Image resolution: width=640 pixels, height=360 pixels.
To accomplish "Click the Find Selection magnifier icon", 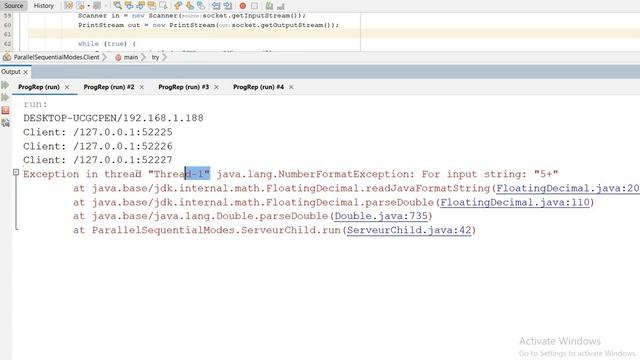I will coord(118,6).
